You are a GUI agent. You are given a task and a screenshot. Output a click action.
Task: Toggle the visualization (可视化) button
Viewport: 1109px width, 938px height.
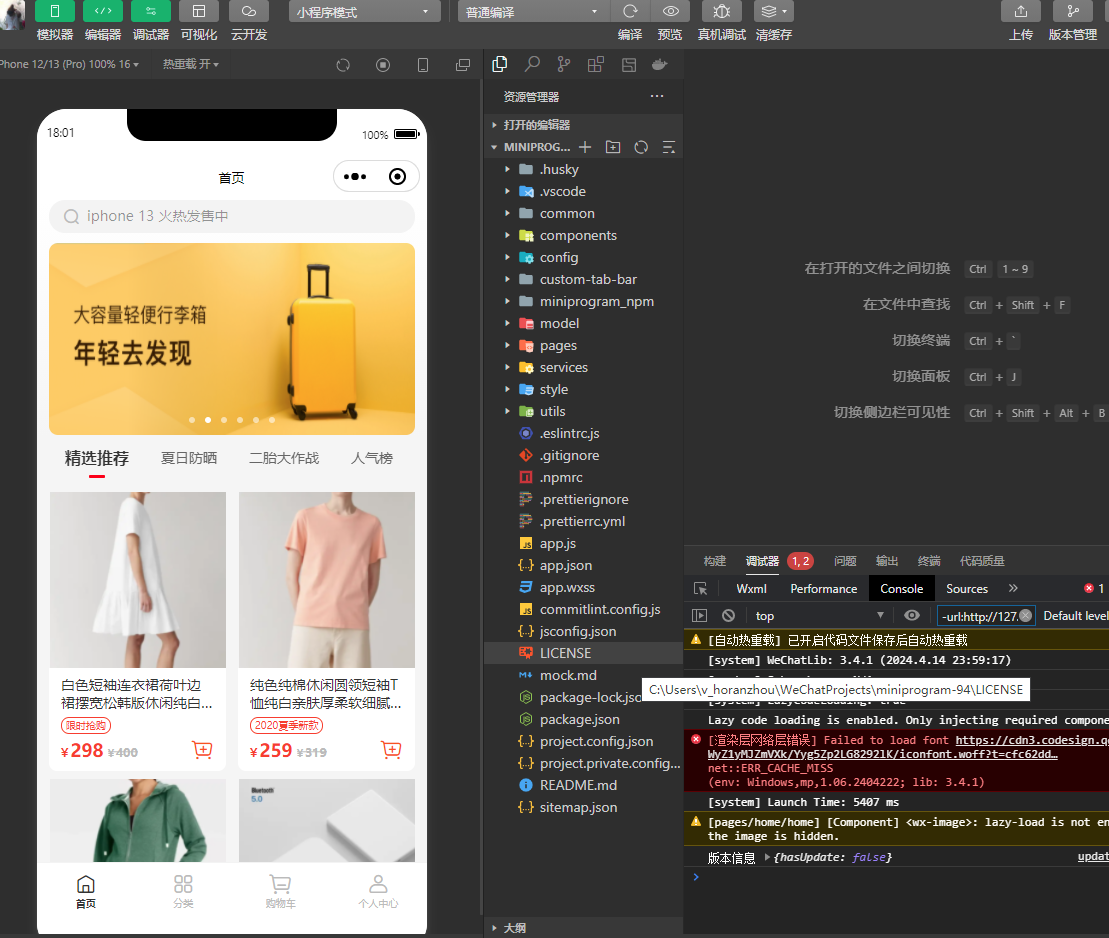click(199, 11)
